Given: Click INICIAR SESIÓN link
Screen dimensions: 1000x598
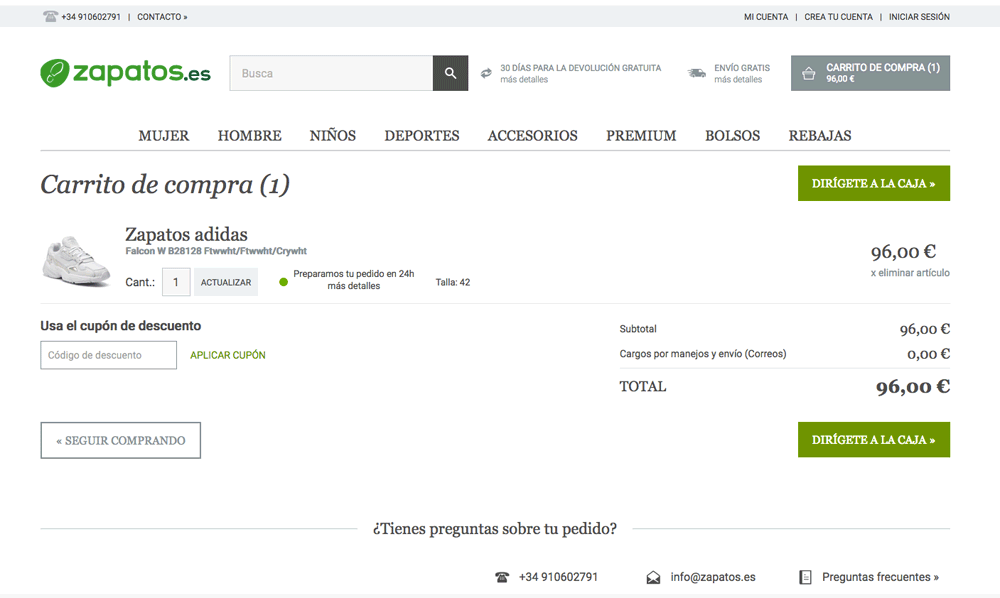Looking at the screenshot, I should point(919,17).
